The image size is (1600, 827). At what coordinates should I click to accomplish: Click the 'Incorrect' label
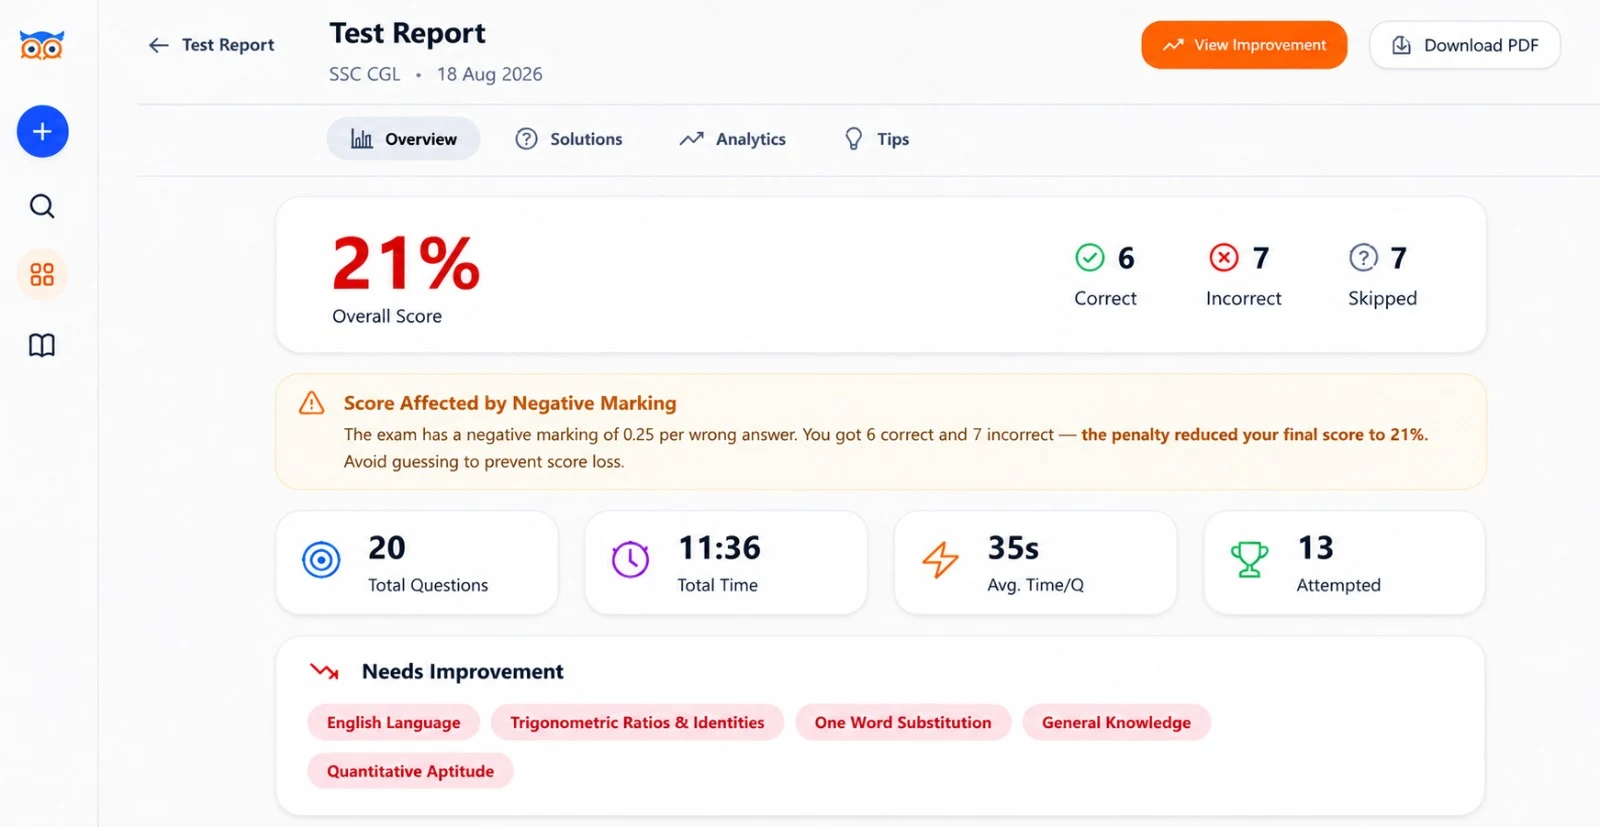[x=1243, y=298]
